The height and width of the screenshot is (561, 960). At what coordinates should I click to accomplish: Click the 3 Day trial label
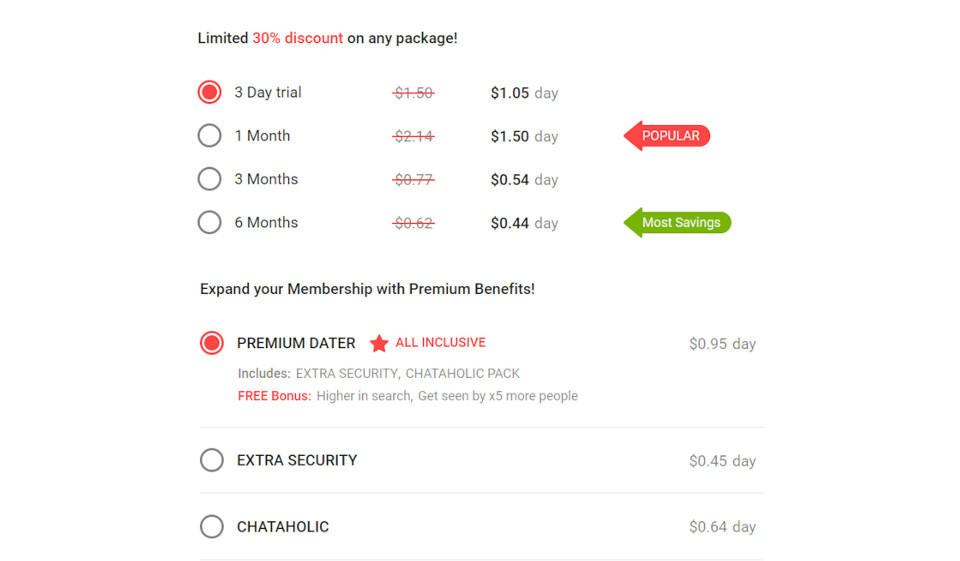click(268, 92)
